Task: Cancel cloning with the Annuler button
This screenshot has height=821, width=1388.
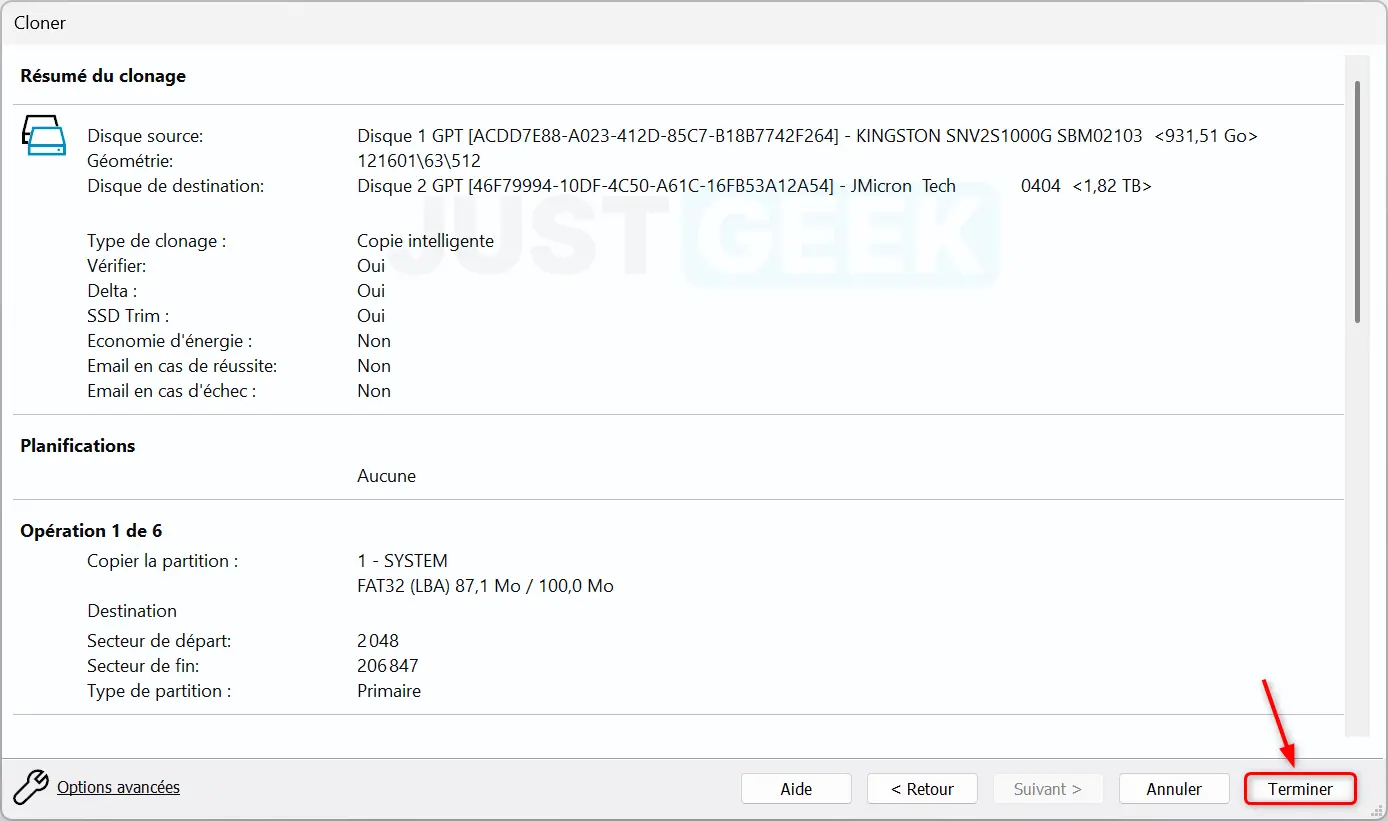Action: point(1174,789)
